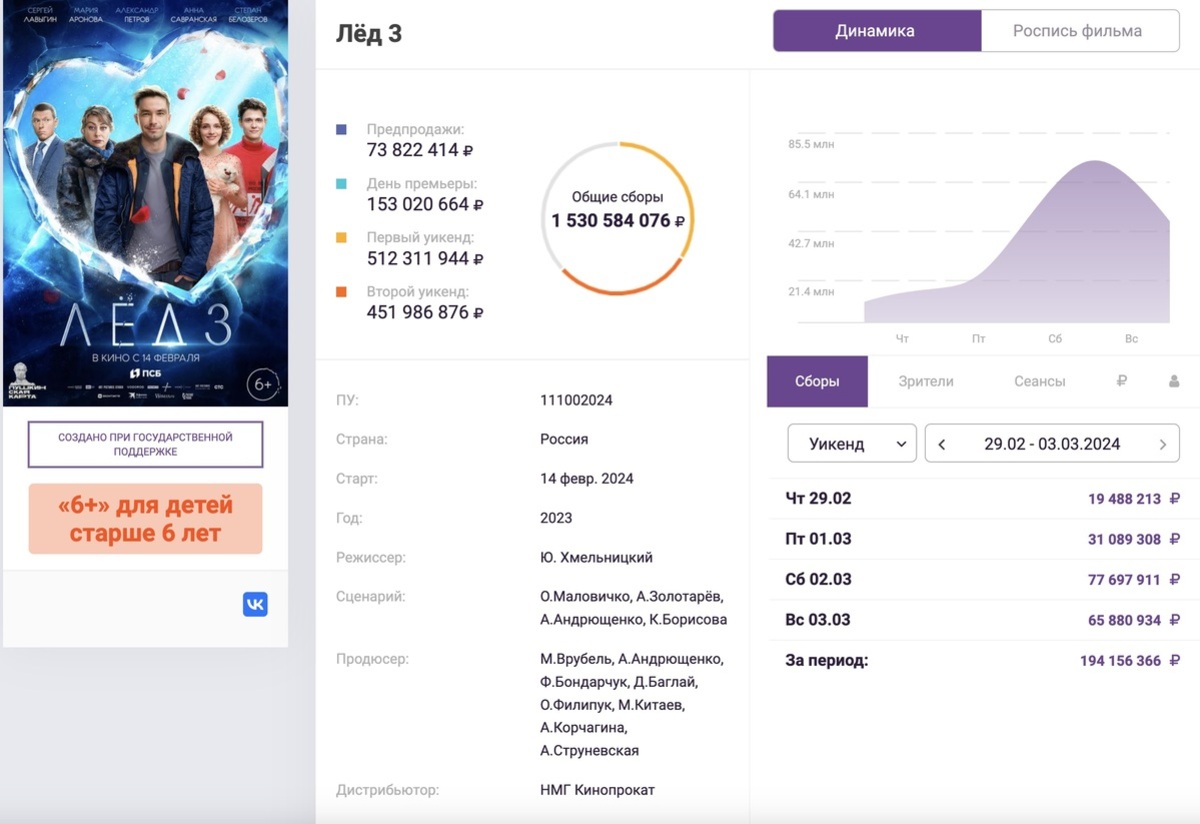
Task: Click Создано при государственной поддержке button
Action: coord(145,444)
